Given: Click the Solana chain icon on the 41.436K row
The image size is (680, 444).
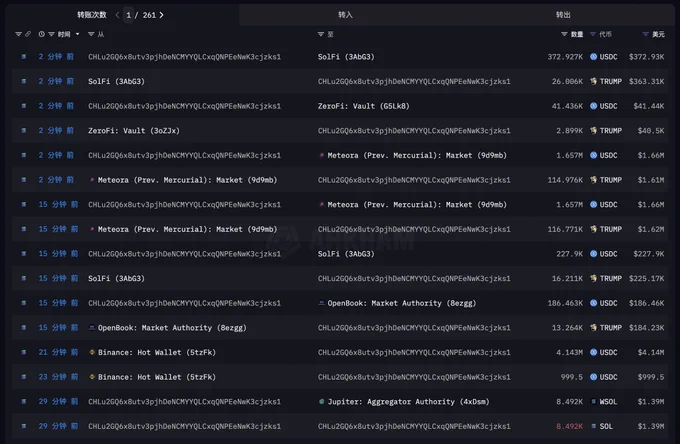Looking at the screenshot, I should [x=24, y=106].
